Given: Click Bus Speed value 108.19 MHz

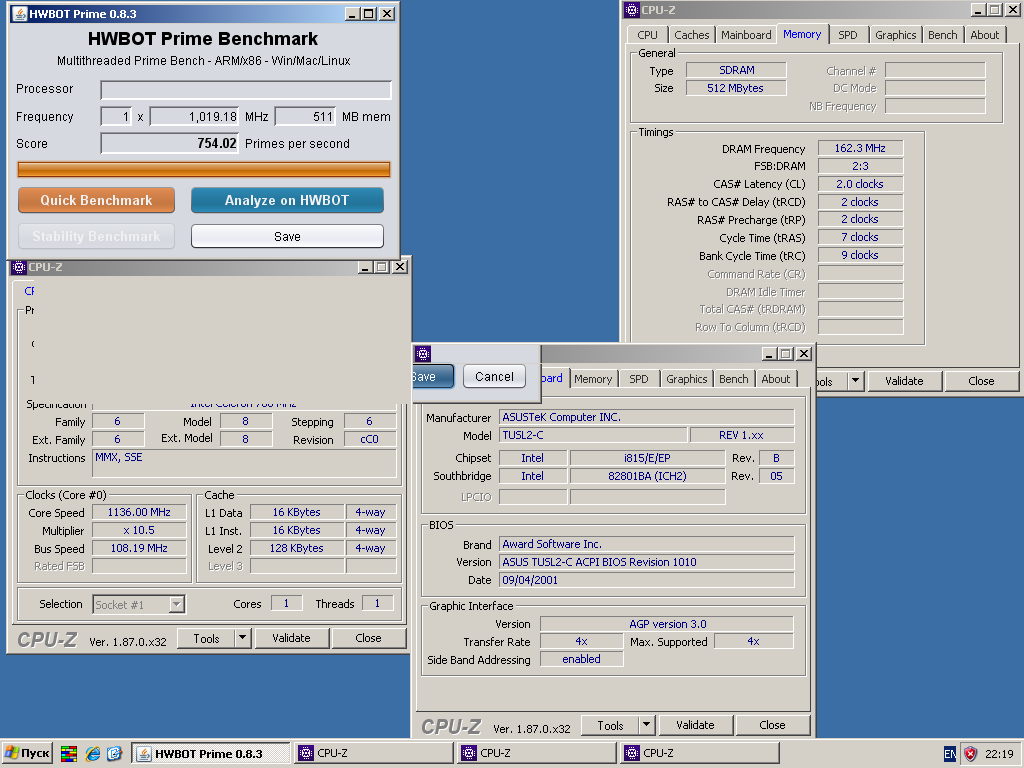Looking at the screenshot, I should pos(139,549).
